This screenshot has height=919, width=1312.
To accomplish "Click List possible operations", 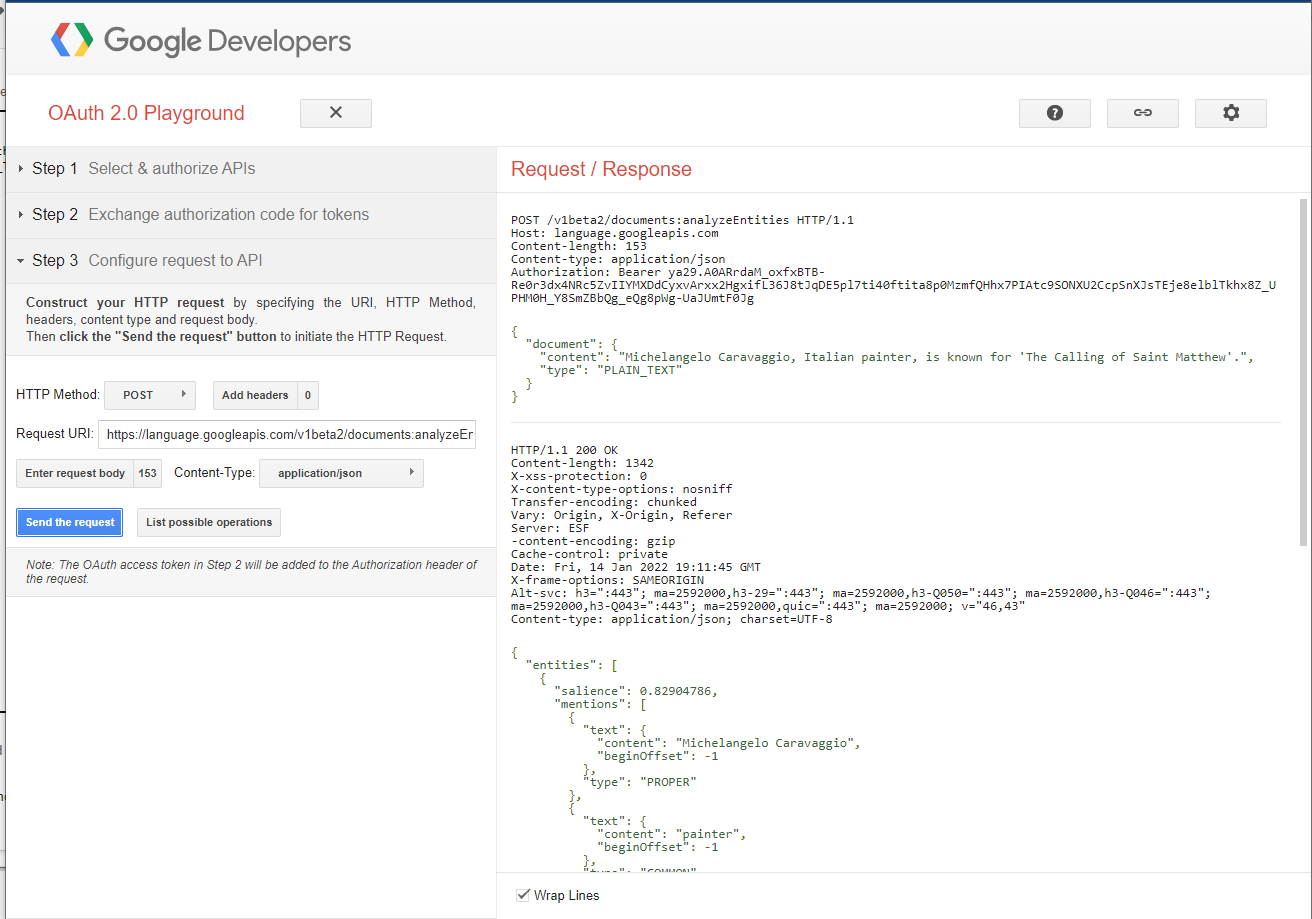I will click(x=208, y=522).
